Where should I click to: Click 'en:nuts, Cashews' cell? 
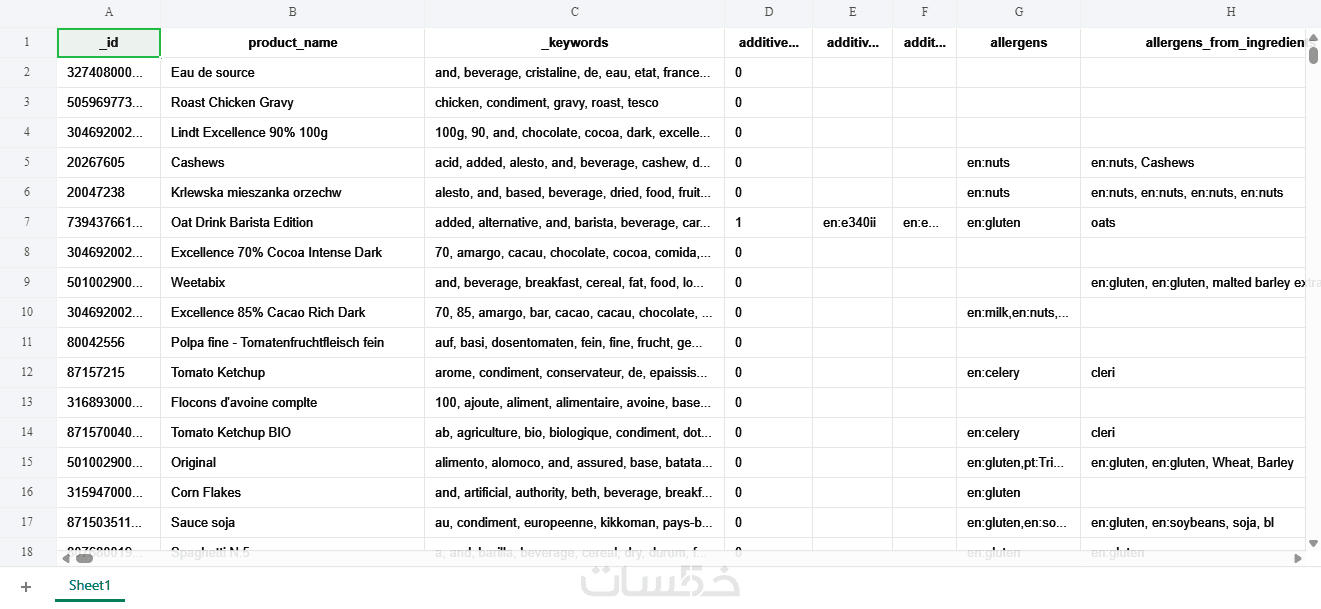pyautogui.click(x=1193, y=162)
